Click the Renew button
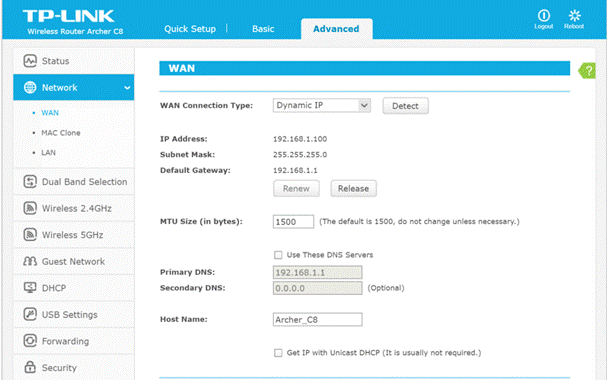Viewport: 607px width, 380px height. point(296,188)
